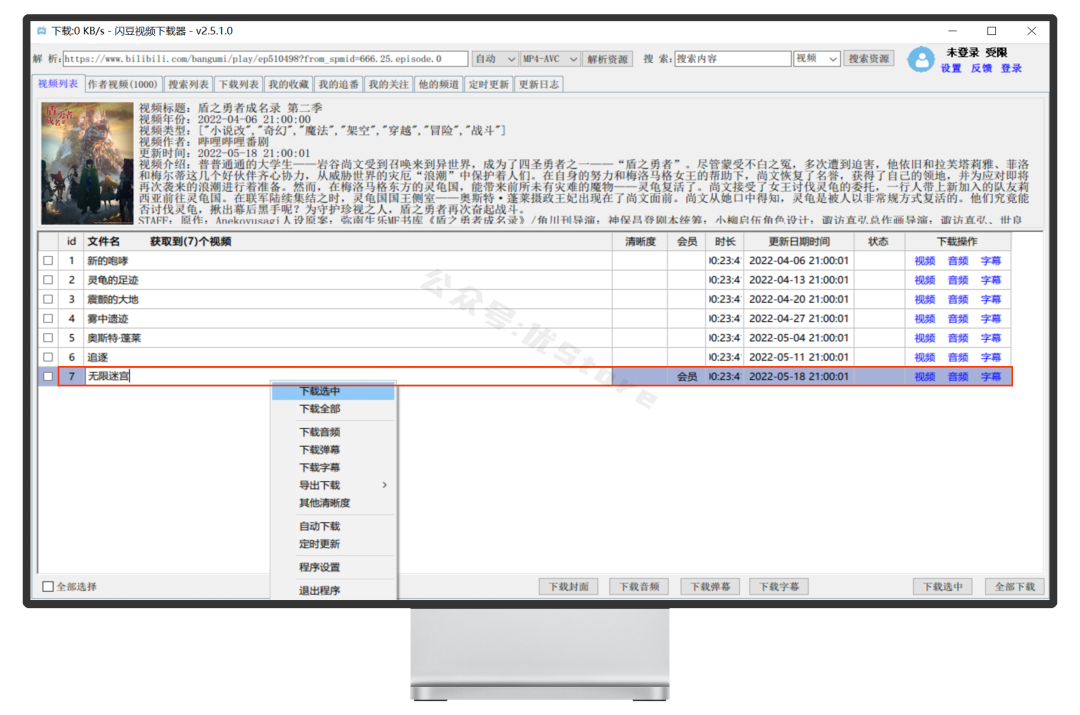This screenshot has height=715, width=1080.
Task: Click the 解析资源 button
Action: [x=607, y=59]
